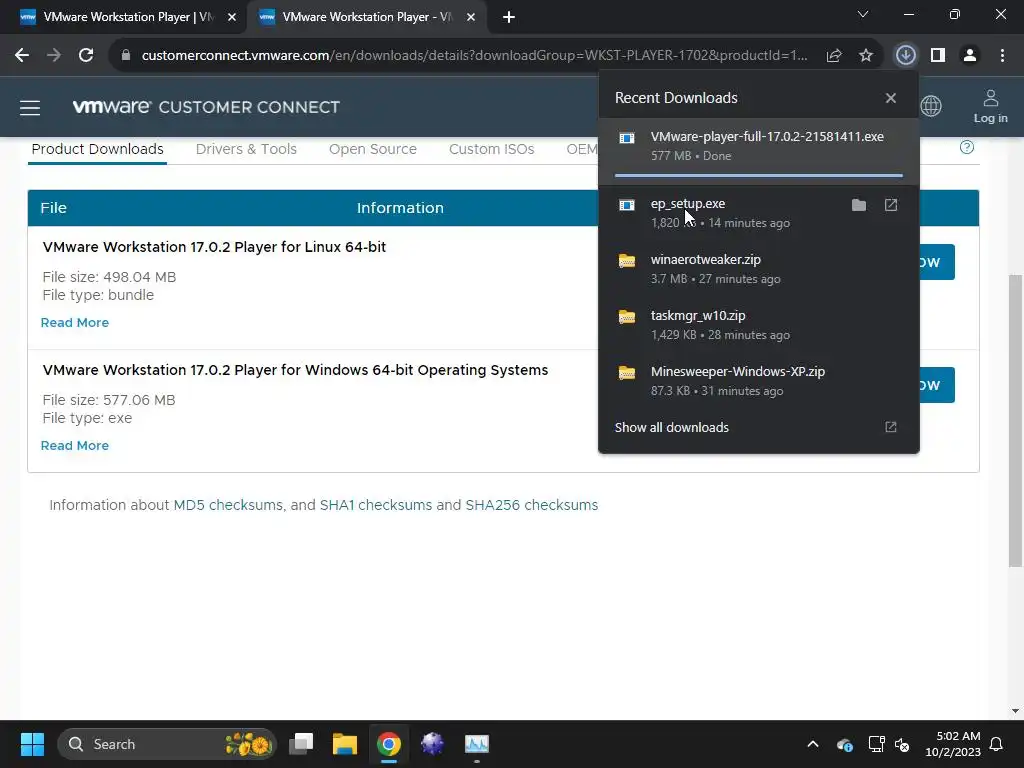Screen dimensions: 1024x768
Task: Open the Chrome profile avatar icon
Action: pyautogui.click(x=970, y=55)
